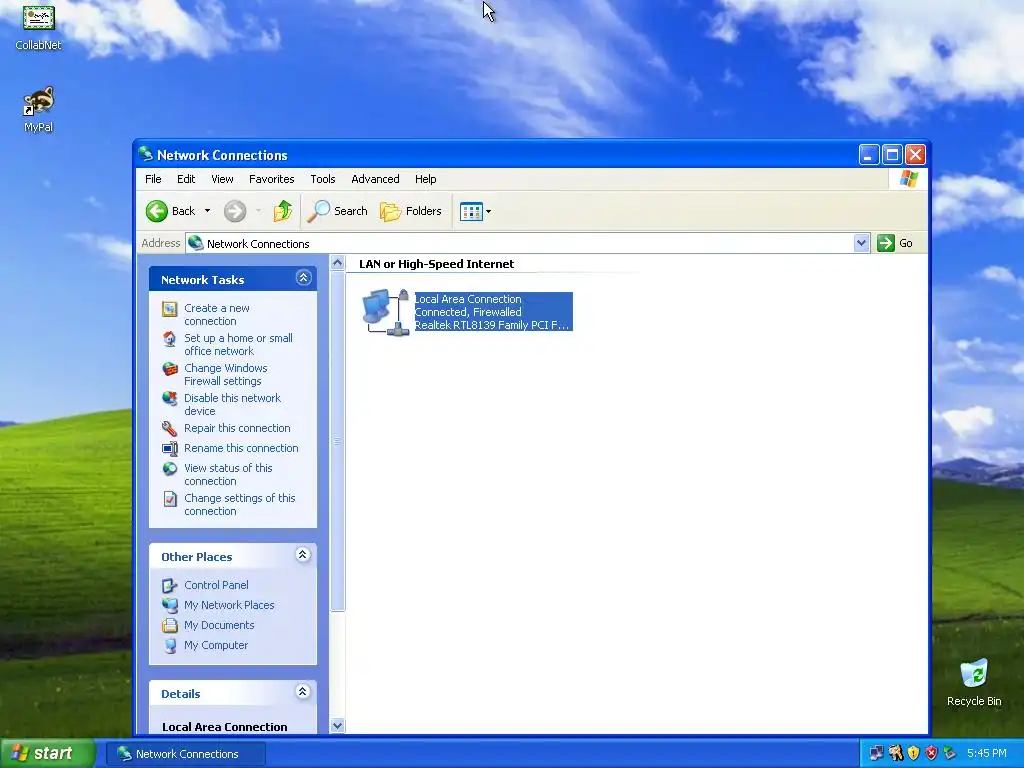This screenshot has height=768, width=1024.
Task: Click the side pane scroll down arrow
Action: pos(338,725)
